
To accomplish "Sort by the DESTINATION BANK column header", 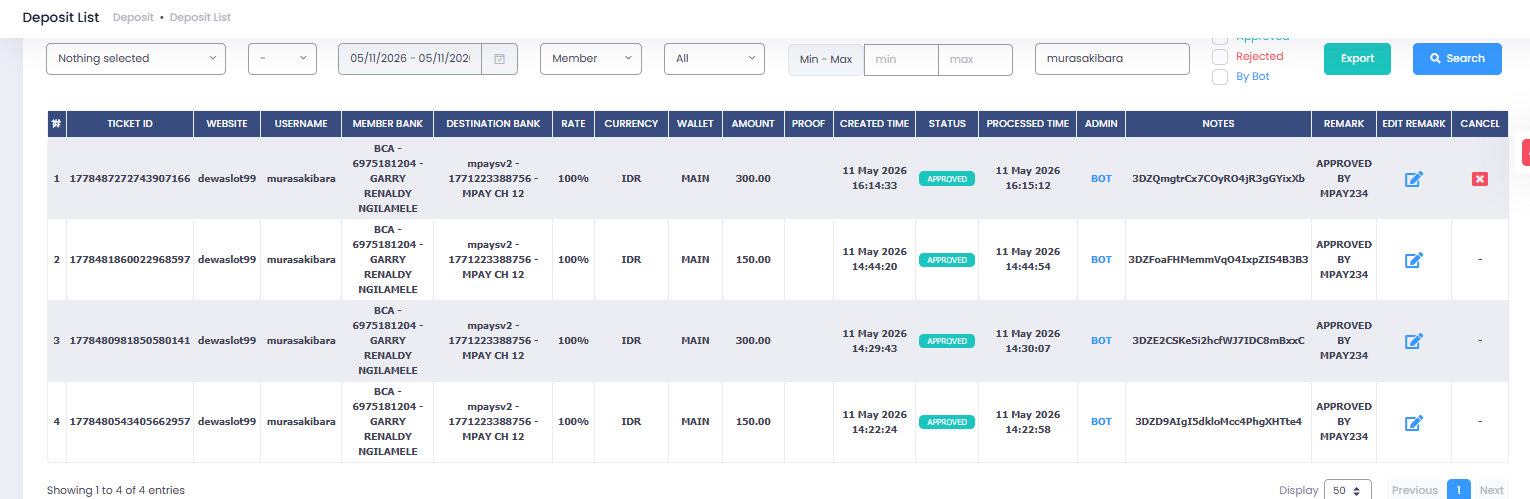I will [493, 124].
